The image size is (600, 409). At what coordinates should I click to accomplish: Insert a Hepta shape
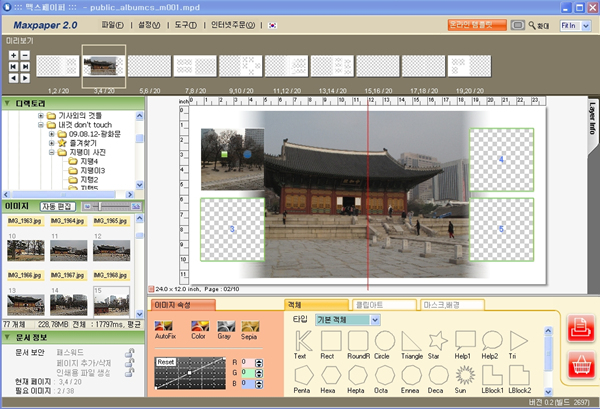pyautogui.click(x=357, y=379)
